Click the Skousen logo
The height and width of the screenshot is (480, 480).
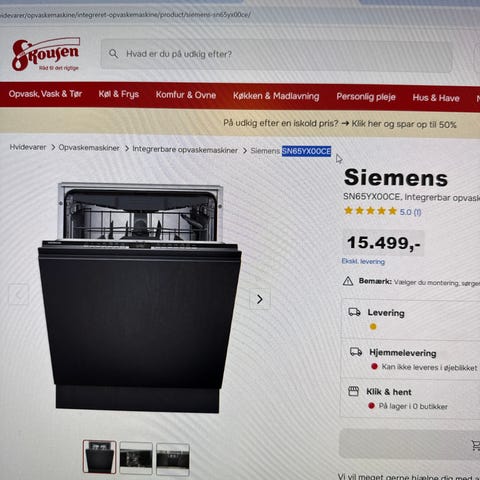point(46,54)
